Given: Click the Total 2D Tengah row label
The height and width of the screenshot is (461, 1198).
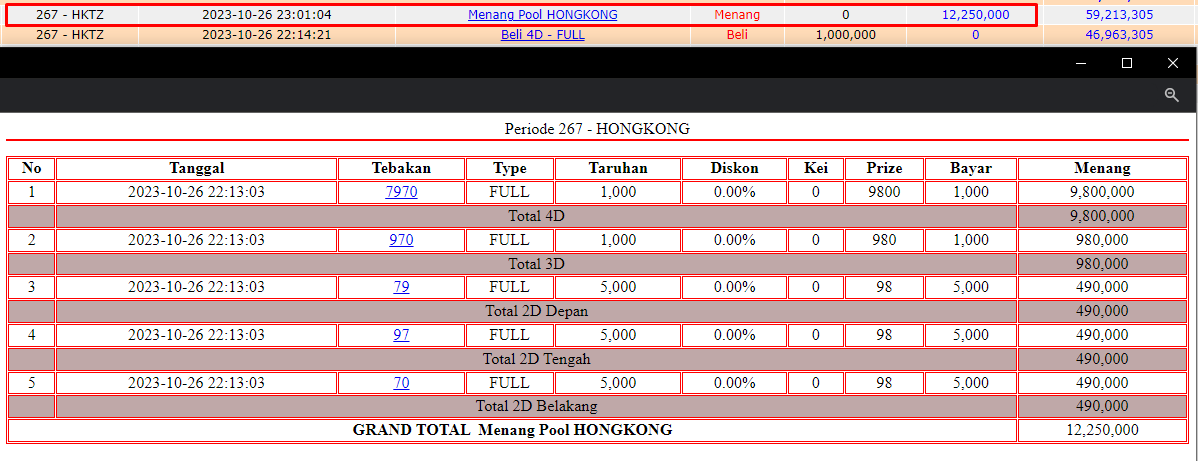Looking at the screenshot, I should 536,359.
